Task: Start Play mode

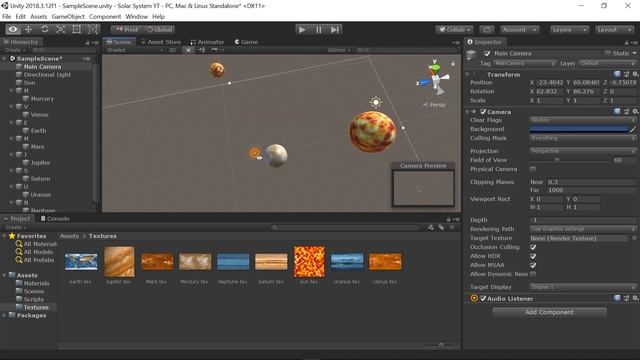Action: coord(302,29)
